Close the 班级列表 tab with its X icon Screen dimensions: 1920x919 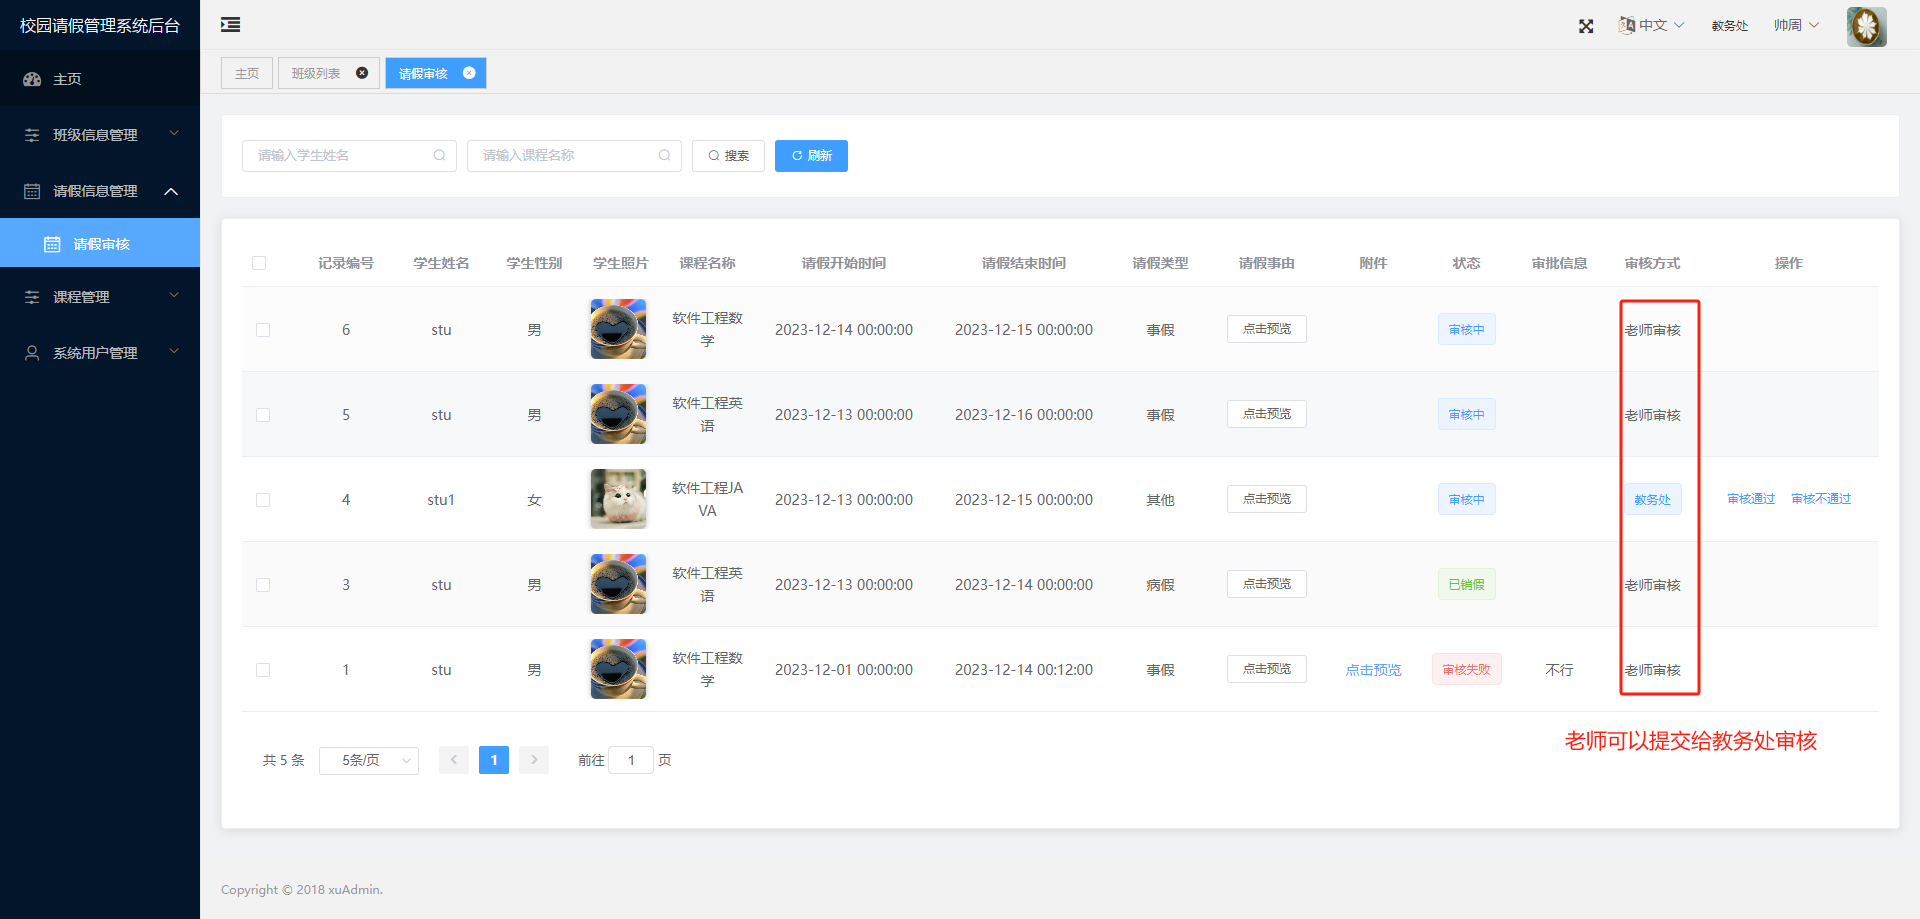(362, 73)
